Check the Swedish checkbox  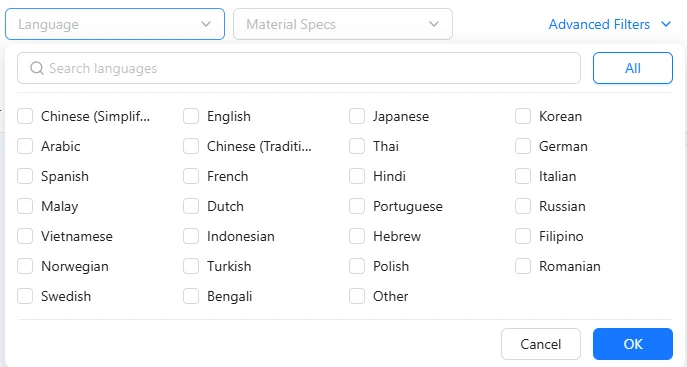(25, 296)
